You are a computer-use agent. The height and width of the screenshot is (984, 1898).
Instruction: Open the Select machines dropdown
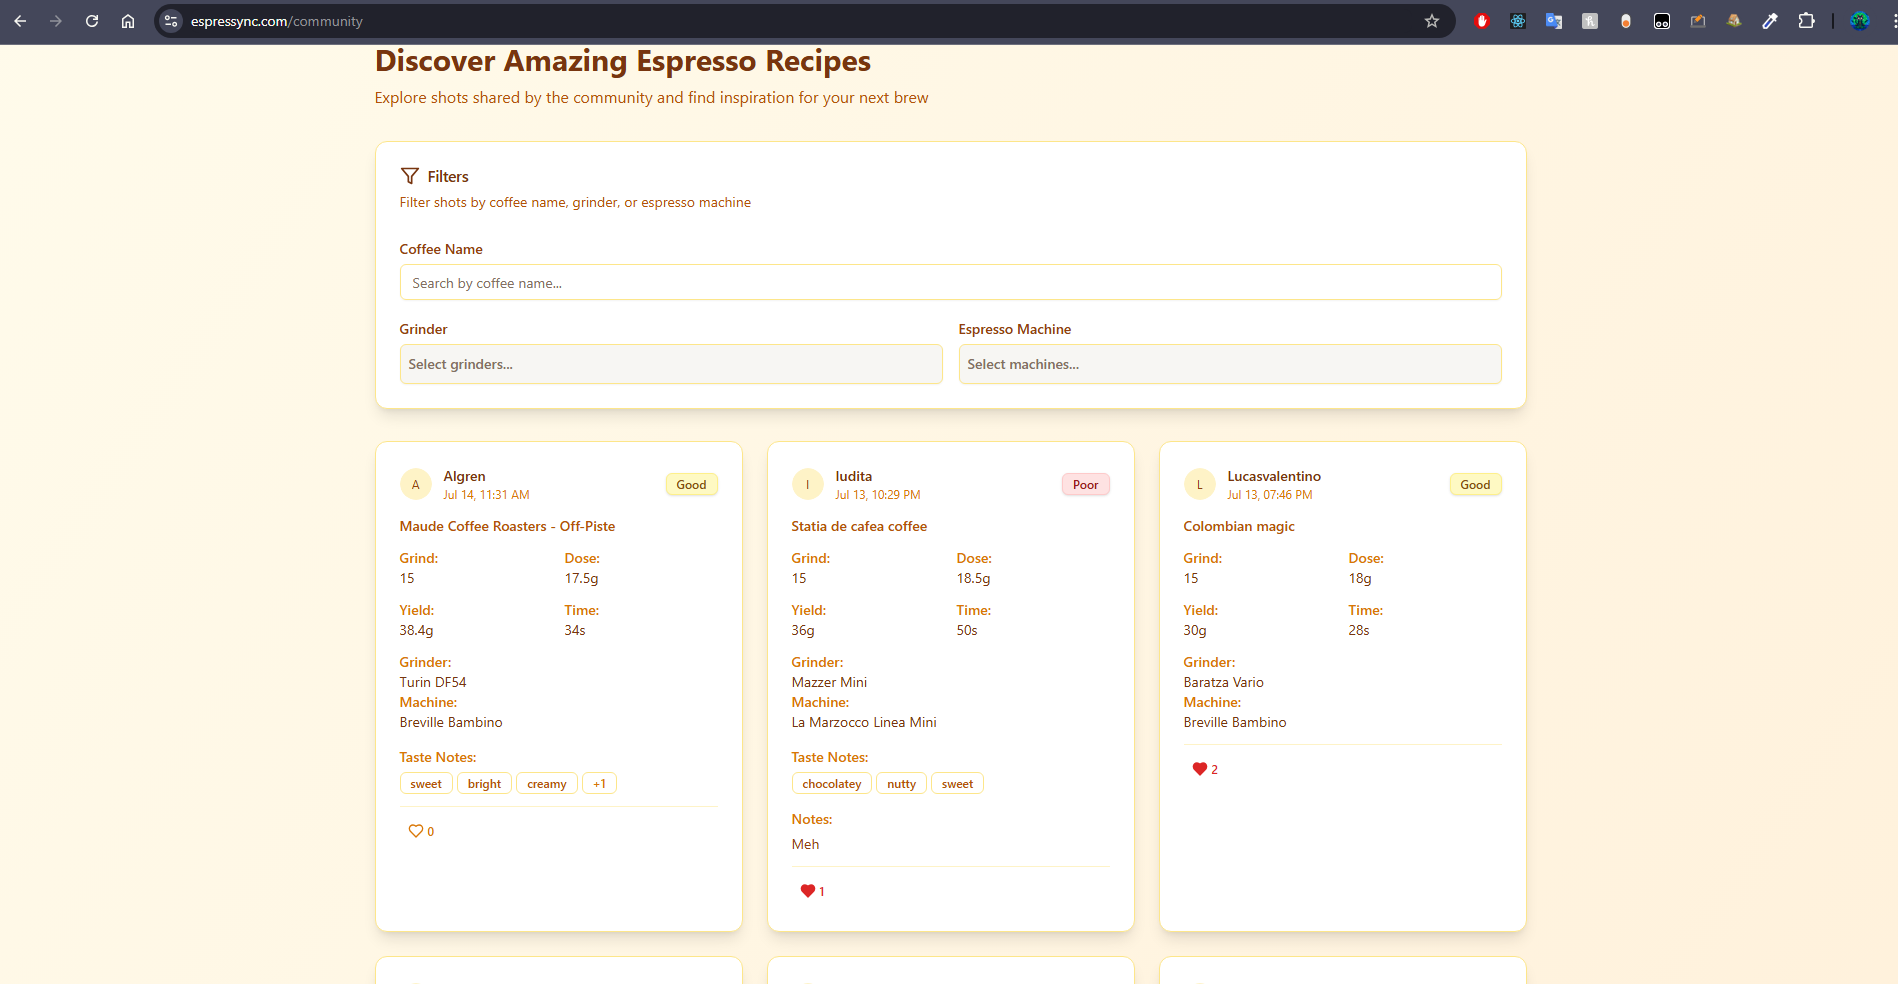point(1230,364)
